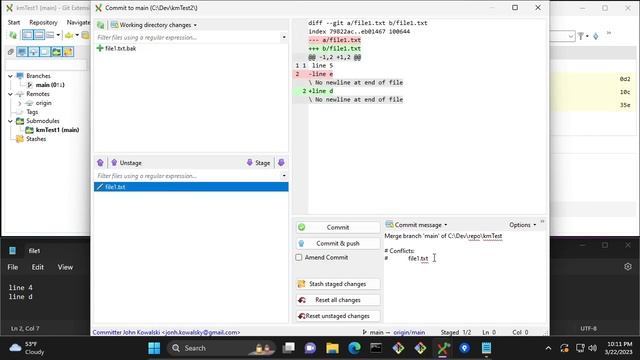Expand the origin remote node
This screenshot has width=640, height=360.
pos(19,103)
